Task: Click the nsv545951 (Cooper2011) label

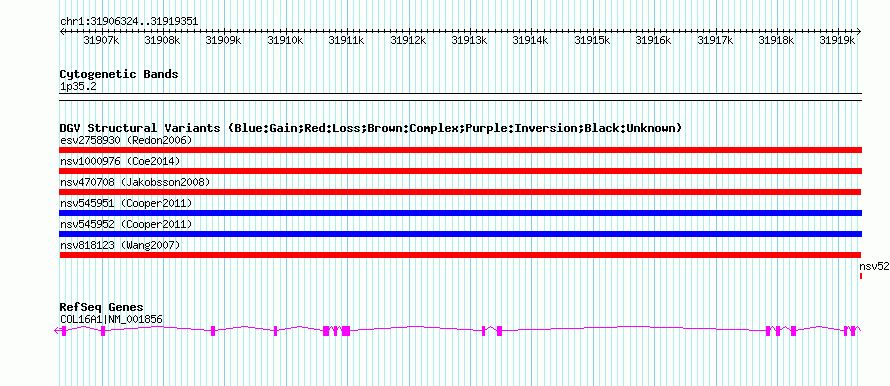Action: coord(126,203)
